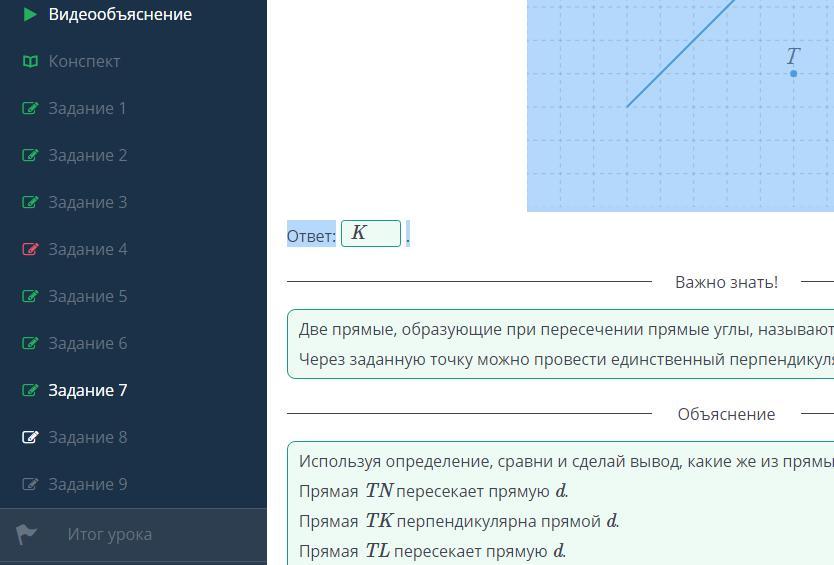Click the red edit icon beside Задание 4
Screen dimensions: 834x565
tap(30, 248)
